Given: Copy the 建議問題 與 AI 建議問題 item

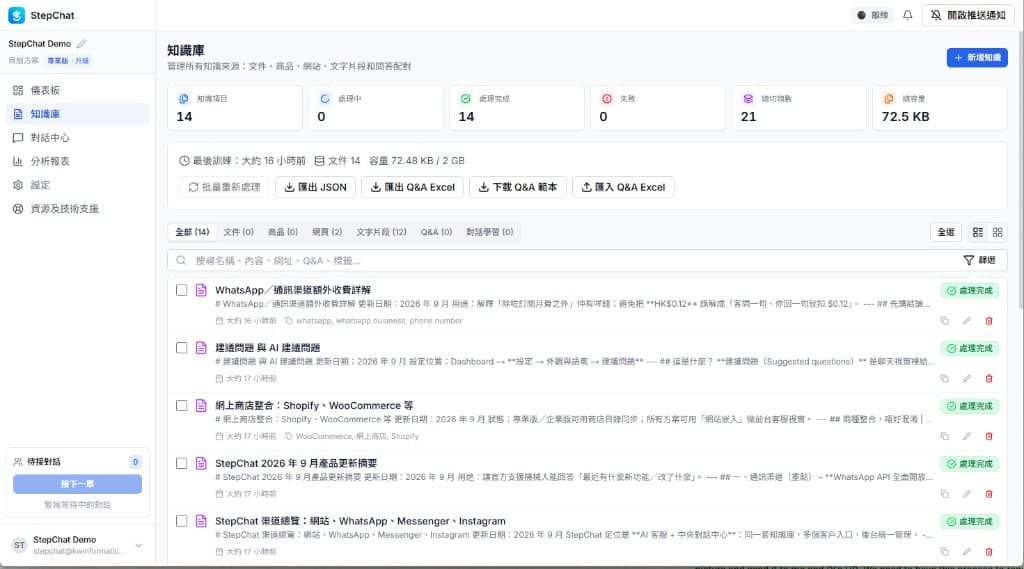Looking at the screenshot, I should click(944, 378).
